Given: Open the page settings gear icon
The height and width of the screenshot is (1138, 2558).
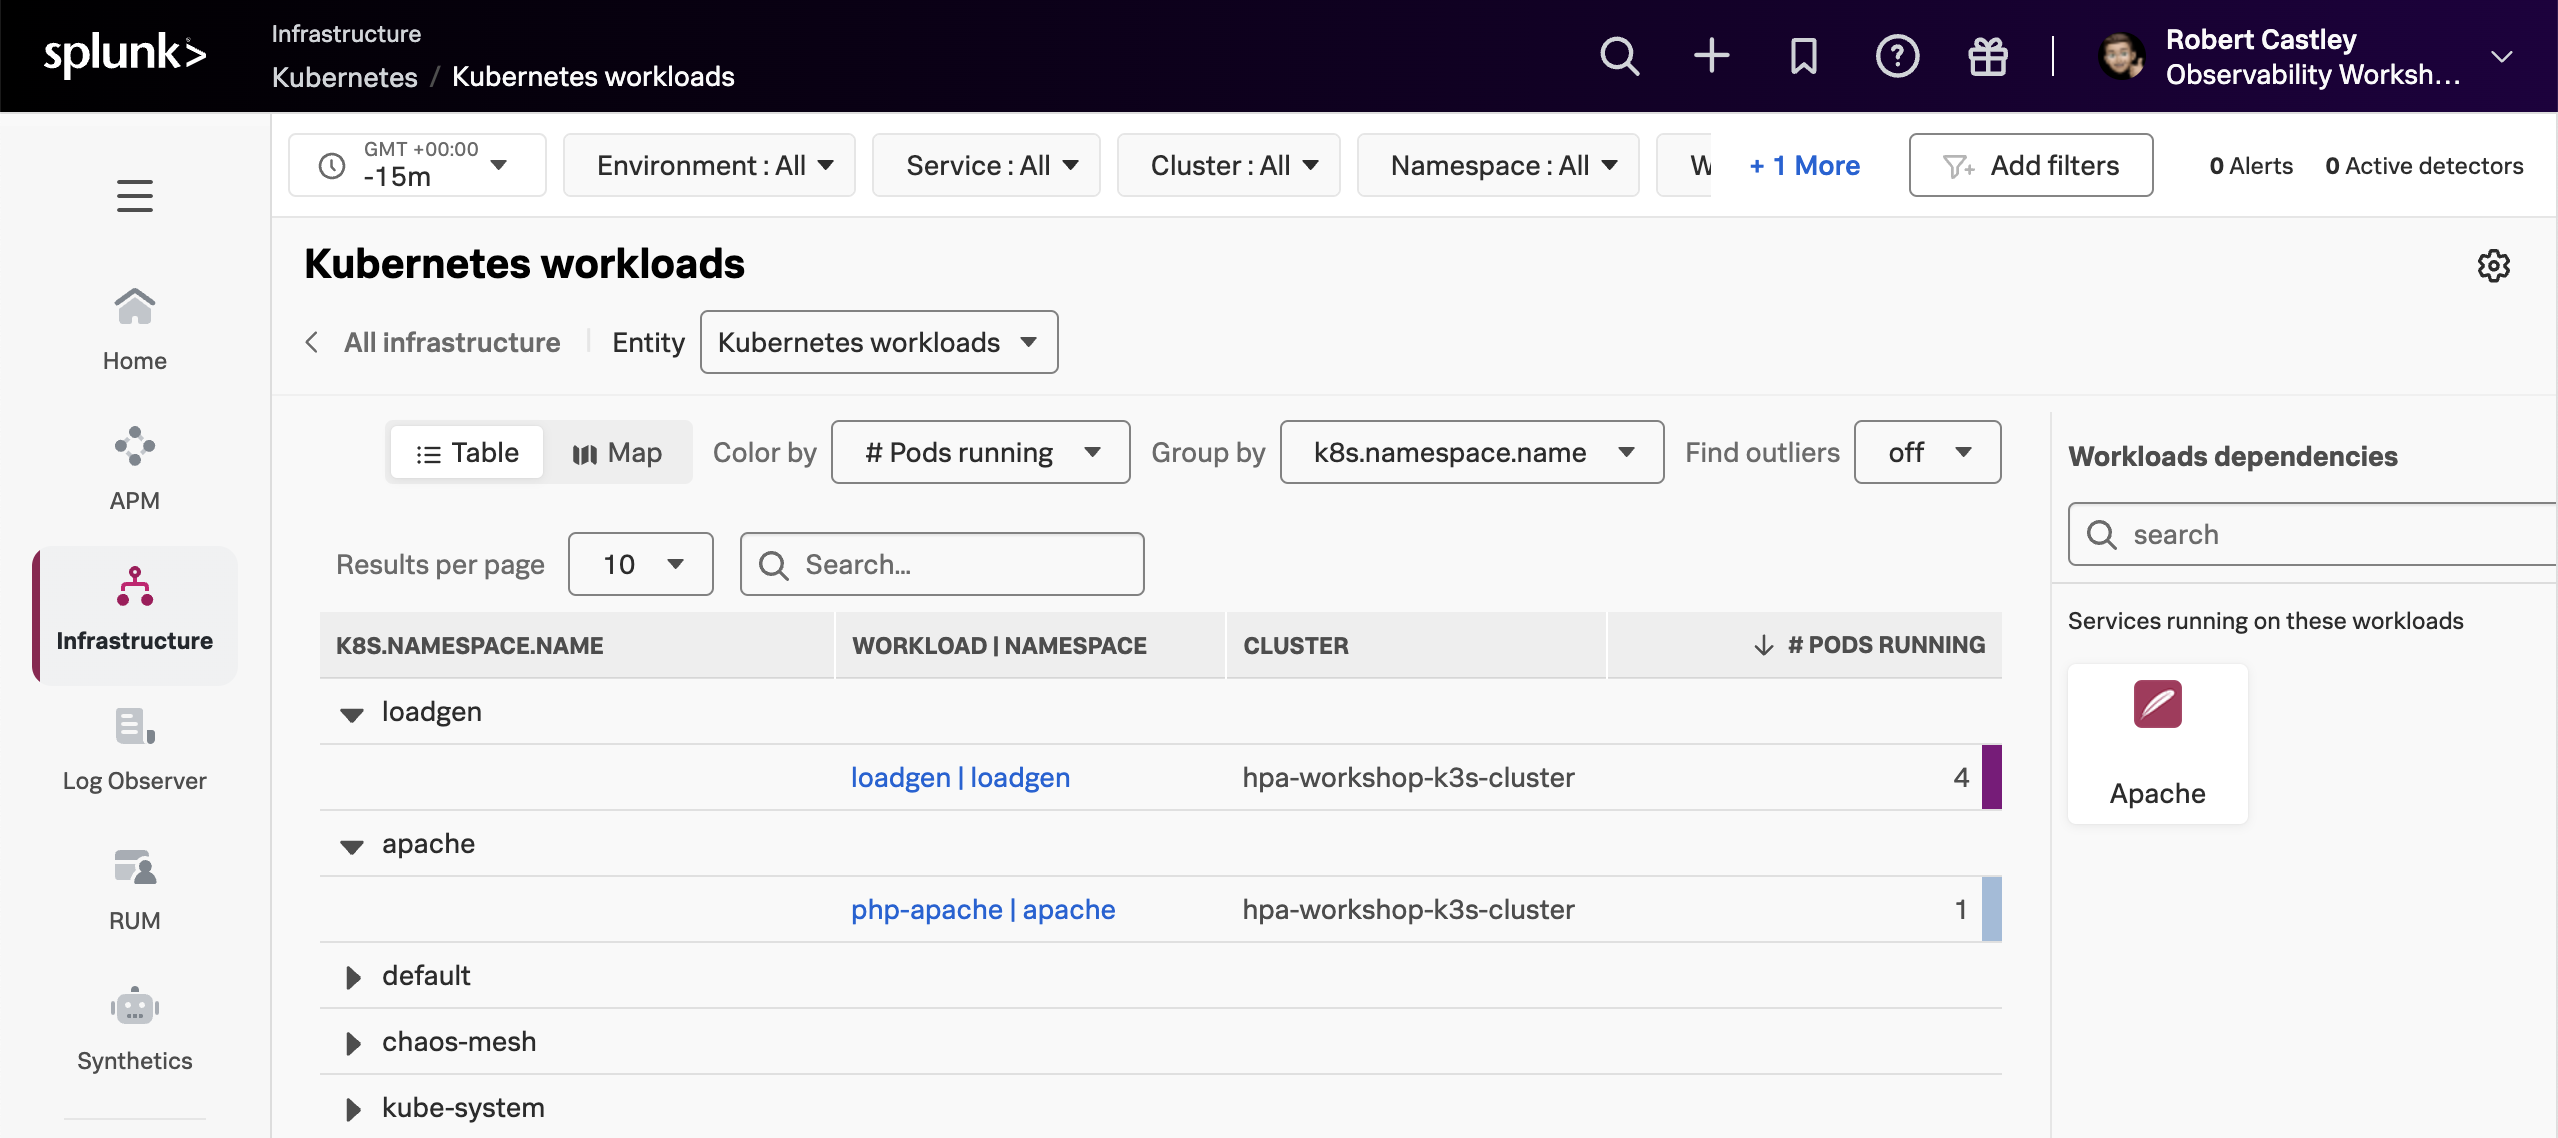Looking at the screenshot, I should 2493,266.
